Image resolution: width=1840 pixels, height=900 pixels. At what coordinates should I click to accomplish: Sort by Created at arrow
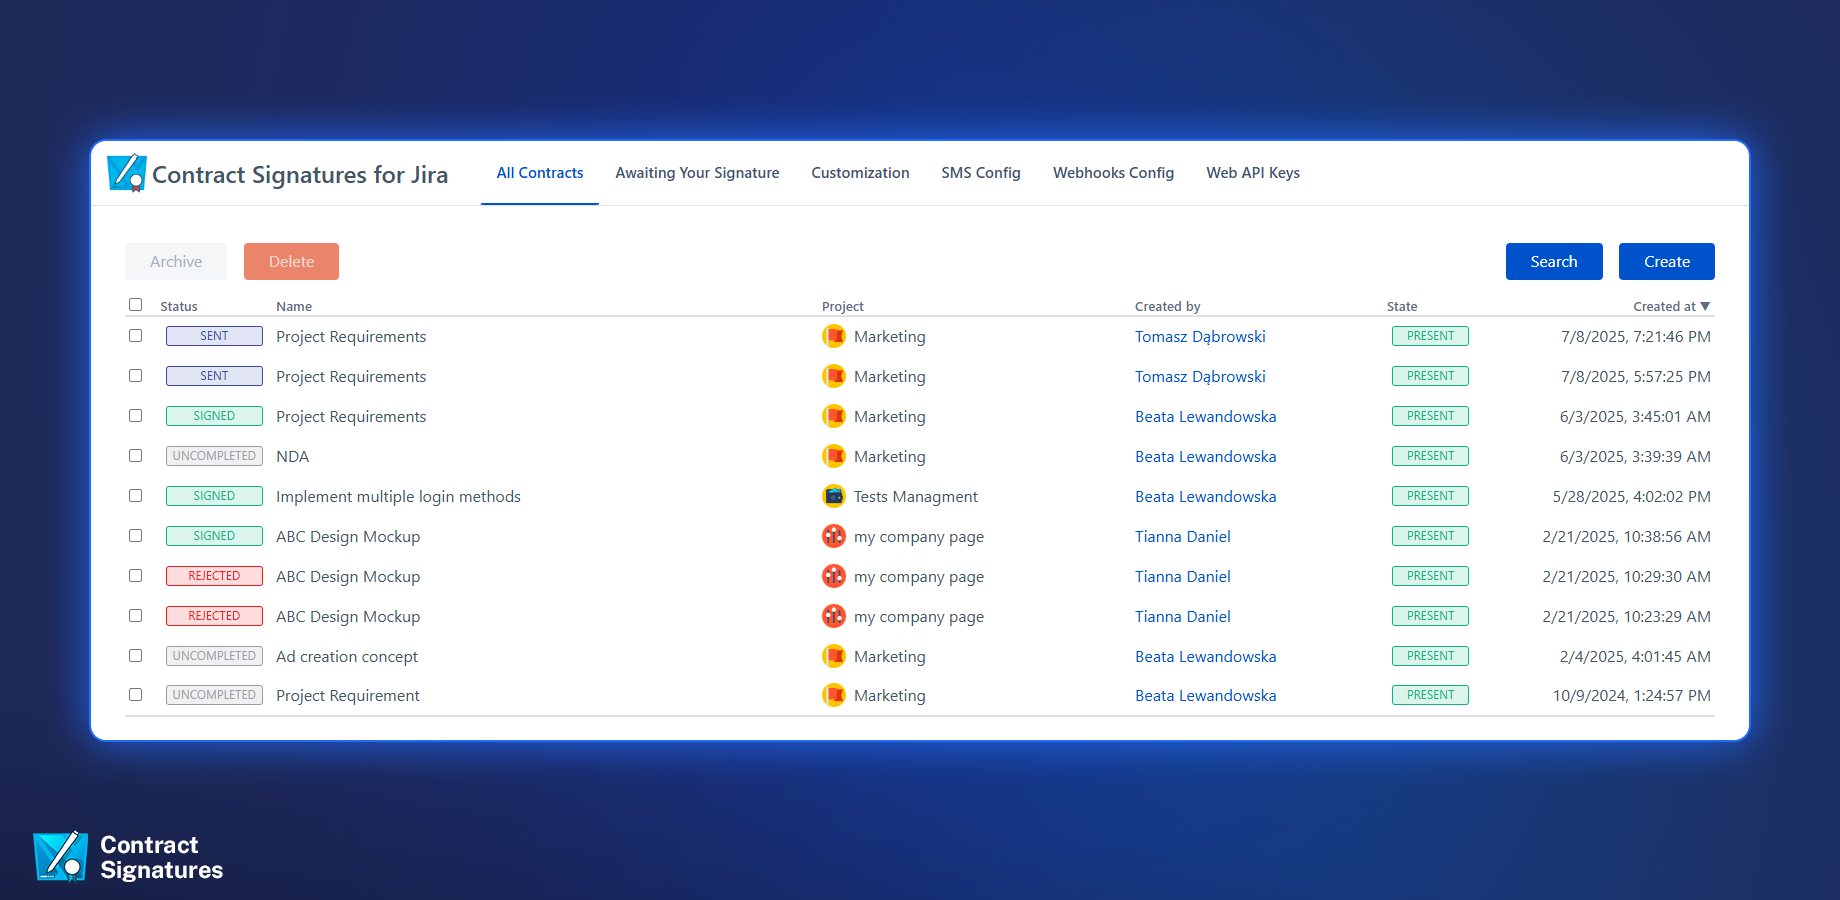(x=1705, y=306)
